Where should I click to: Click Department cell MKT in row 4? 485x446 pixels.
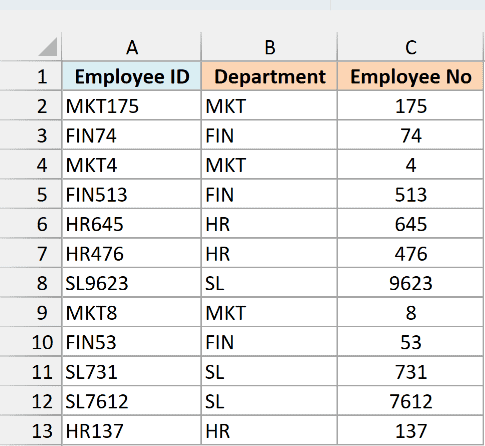coord(269,164)
